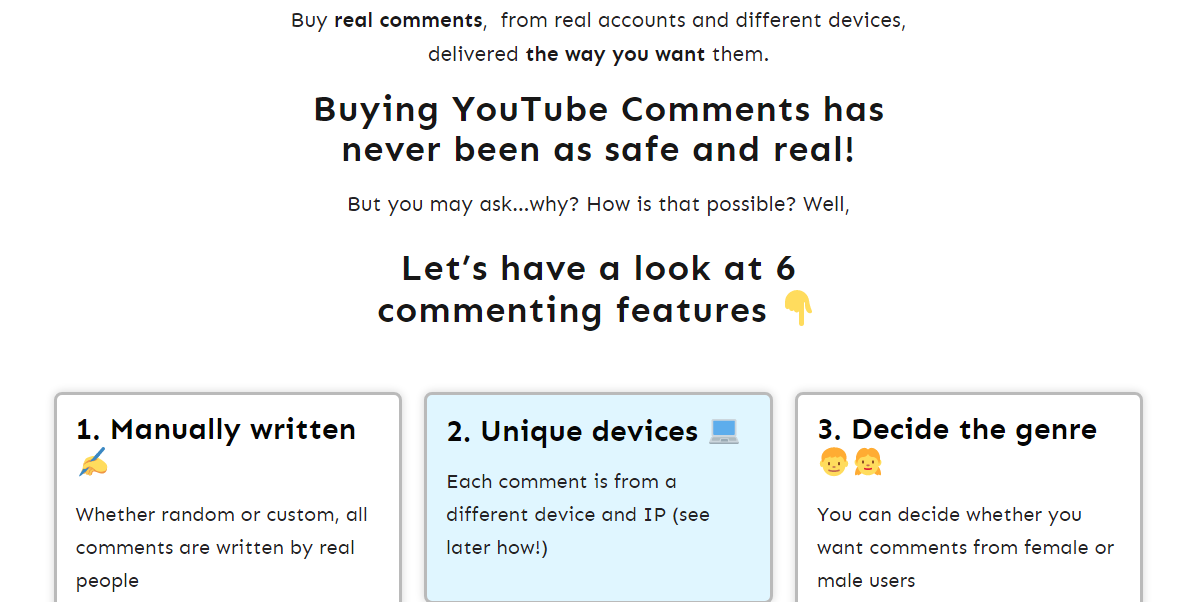
Task: Select the '2. Unique devices' card heading
Action: tap(572, 431)
